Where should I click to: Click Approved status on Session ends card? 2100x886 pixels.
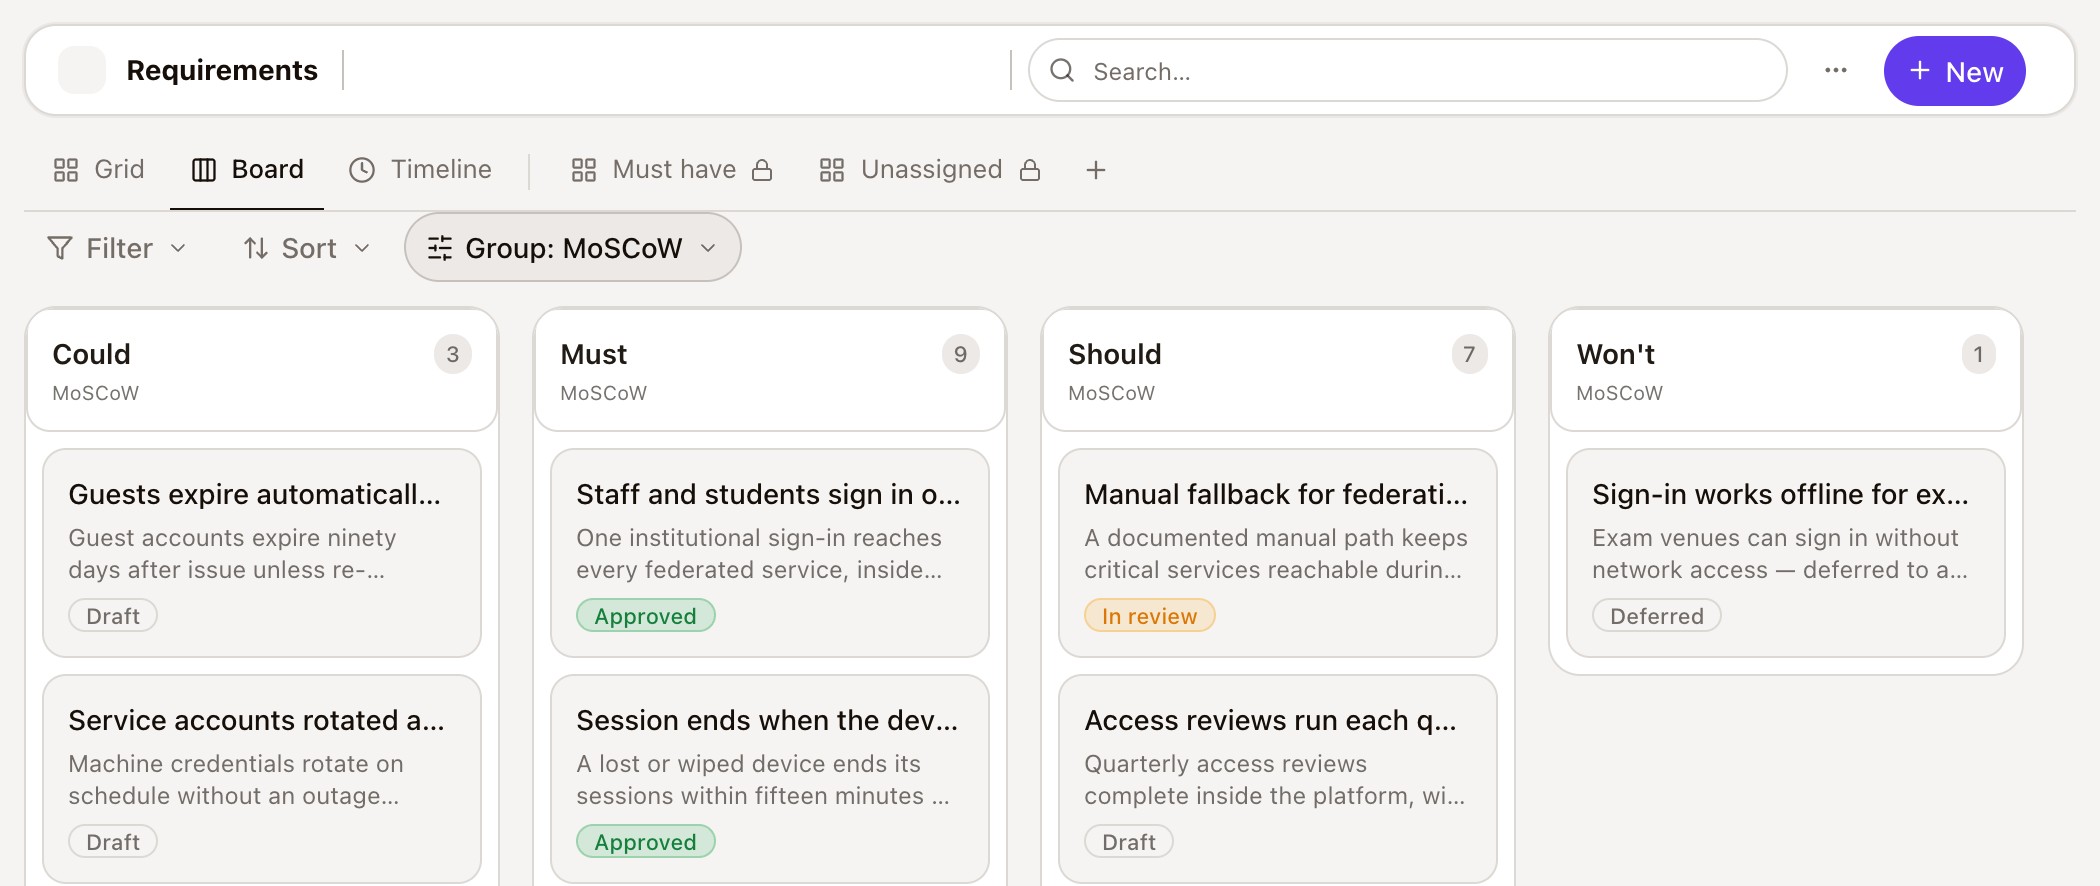(646, 842)
